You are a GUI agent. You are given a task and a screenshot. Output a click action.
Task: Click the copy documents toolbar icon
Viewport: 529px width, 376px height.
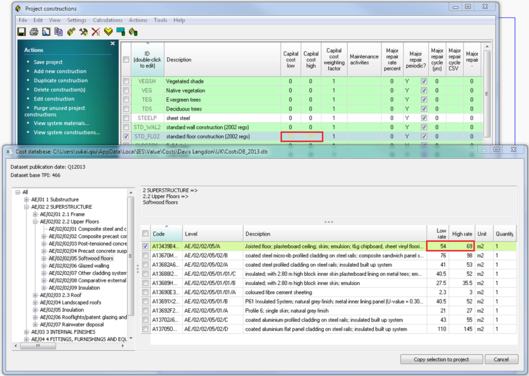(x=59, y=32)
